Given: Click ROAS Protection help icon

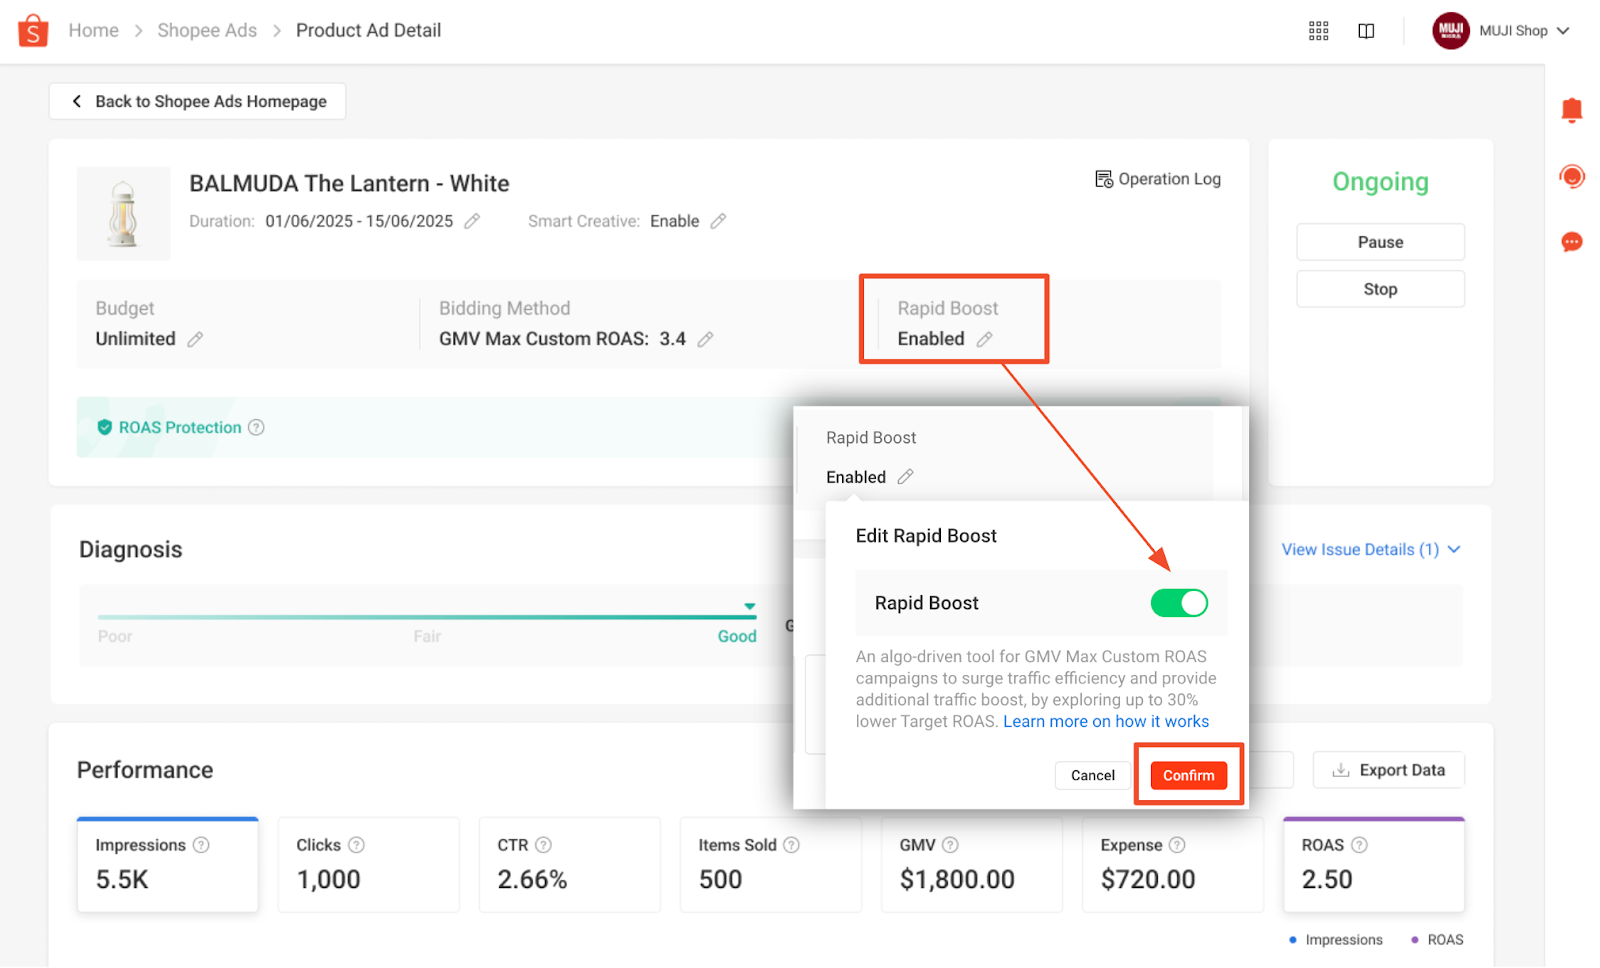Looking at the screenshot, I should [256, 427].
